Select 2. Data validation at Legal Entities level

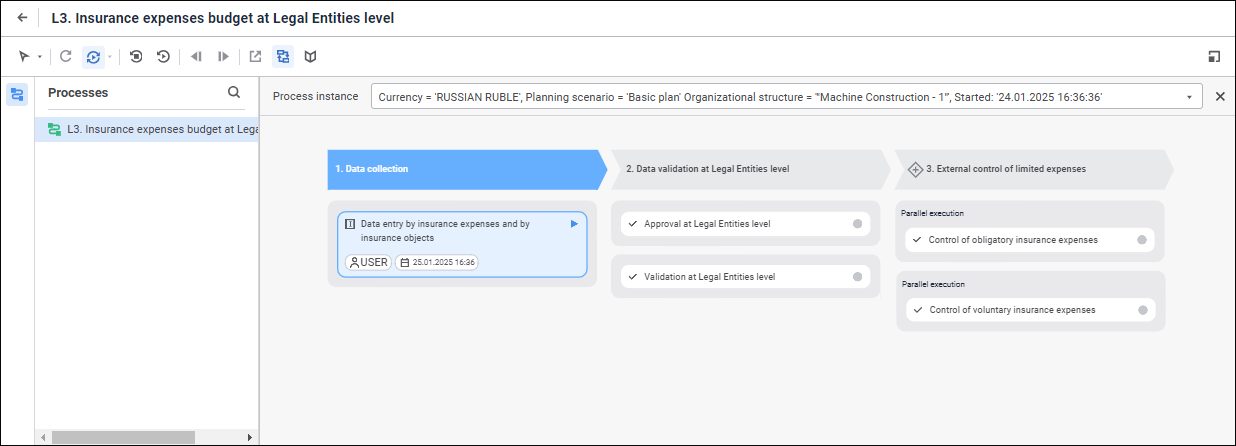point(745,169)
